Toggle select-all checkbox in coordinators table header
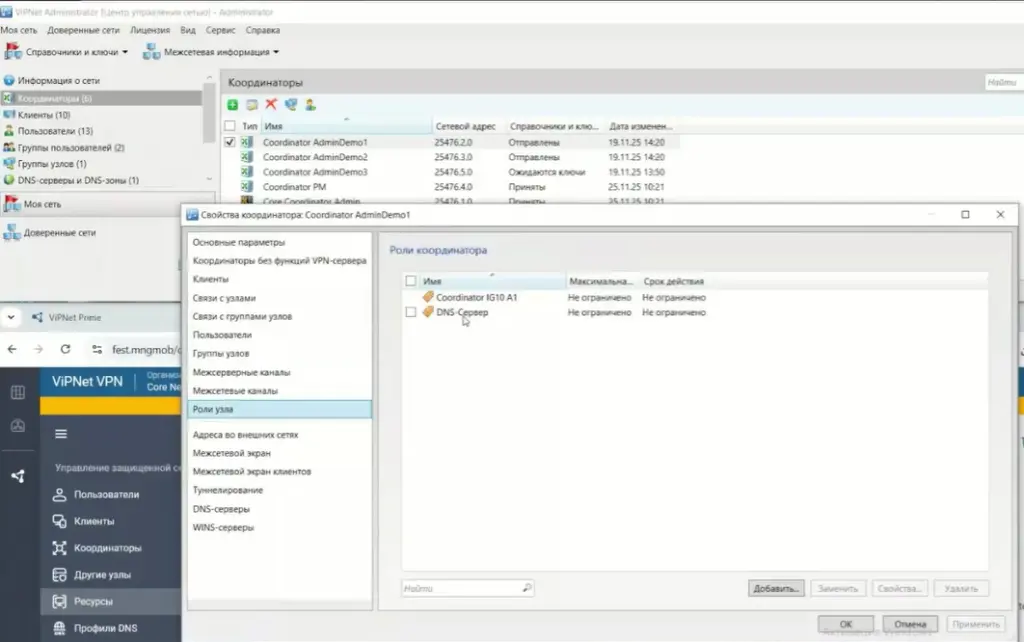The image size is (1024, 642). [230, 126]
